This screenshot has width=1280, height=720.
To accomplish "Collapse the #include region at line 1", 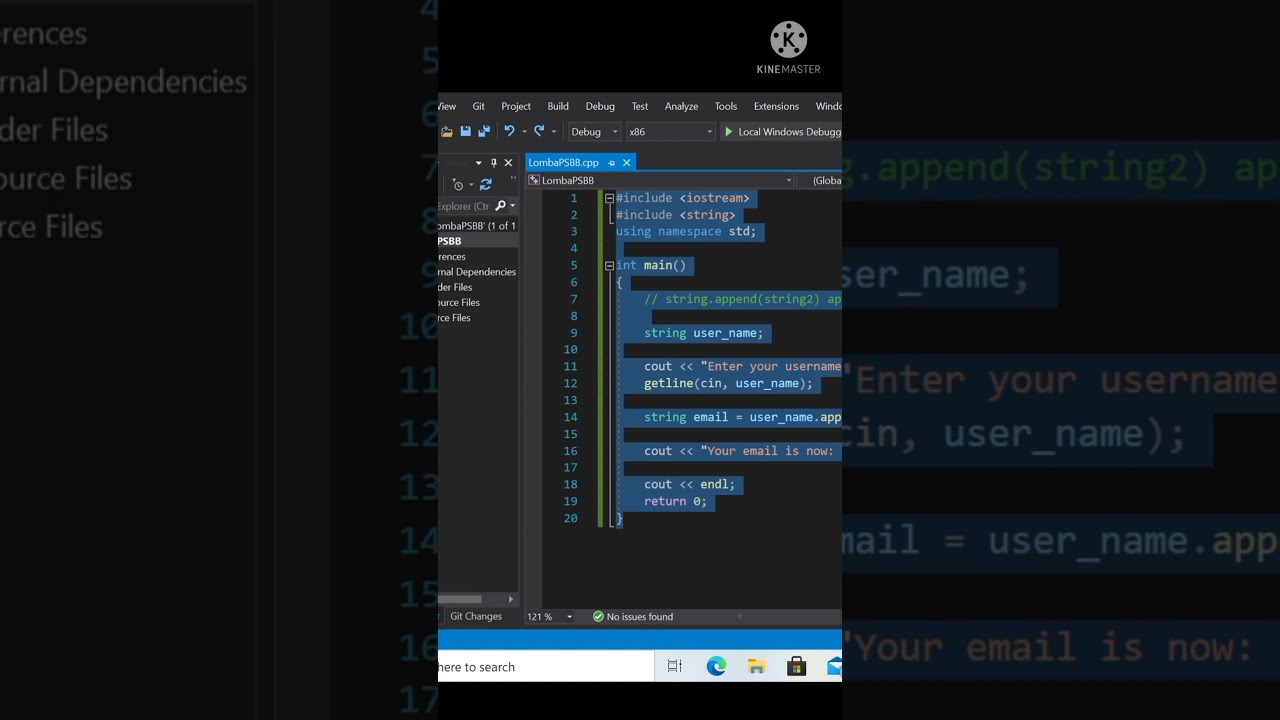I will (x=609, y=198).
